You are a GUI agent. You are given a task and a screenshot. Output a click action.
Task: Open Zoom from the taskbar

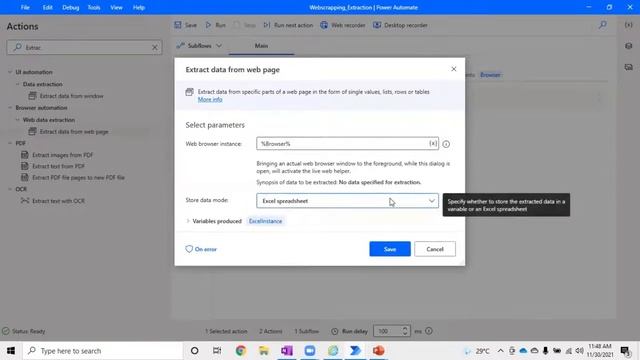tap(310, 351)
